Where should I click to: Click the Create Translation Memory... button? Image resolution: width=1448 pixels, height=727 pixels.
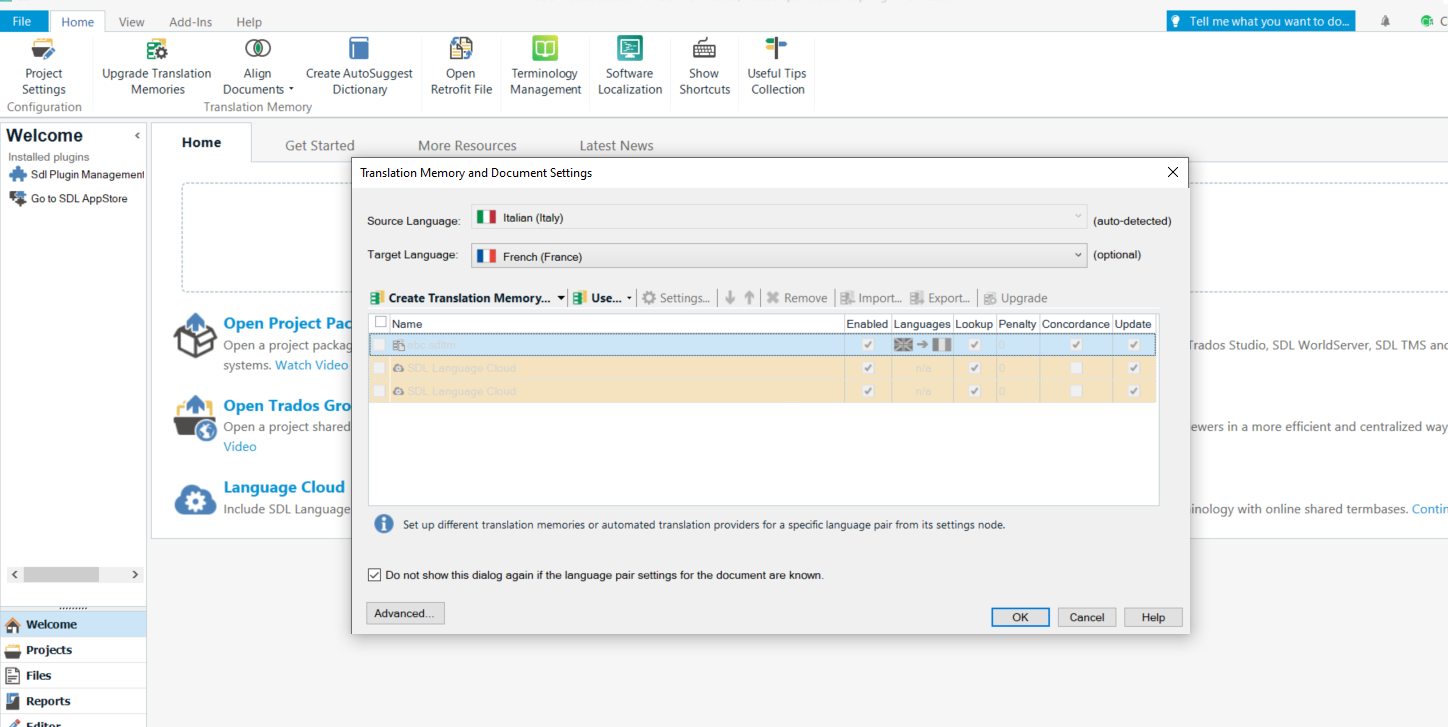(x=460, y=298)
